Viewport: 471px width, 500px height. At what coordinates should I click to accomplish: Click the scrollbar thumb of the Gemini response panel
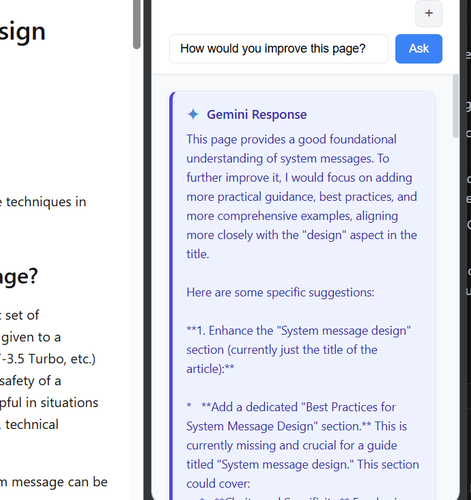coord(456,106)
